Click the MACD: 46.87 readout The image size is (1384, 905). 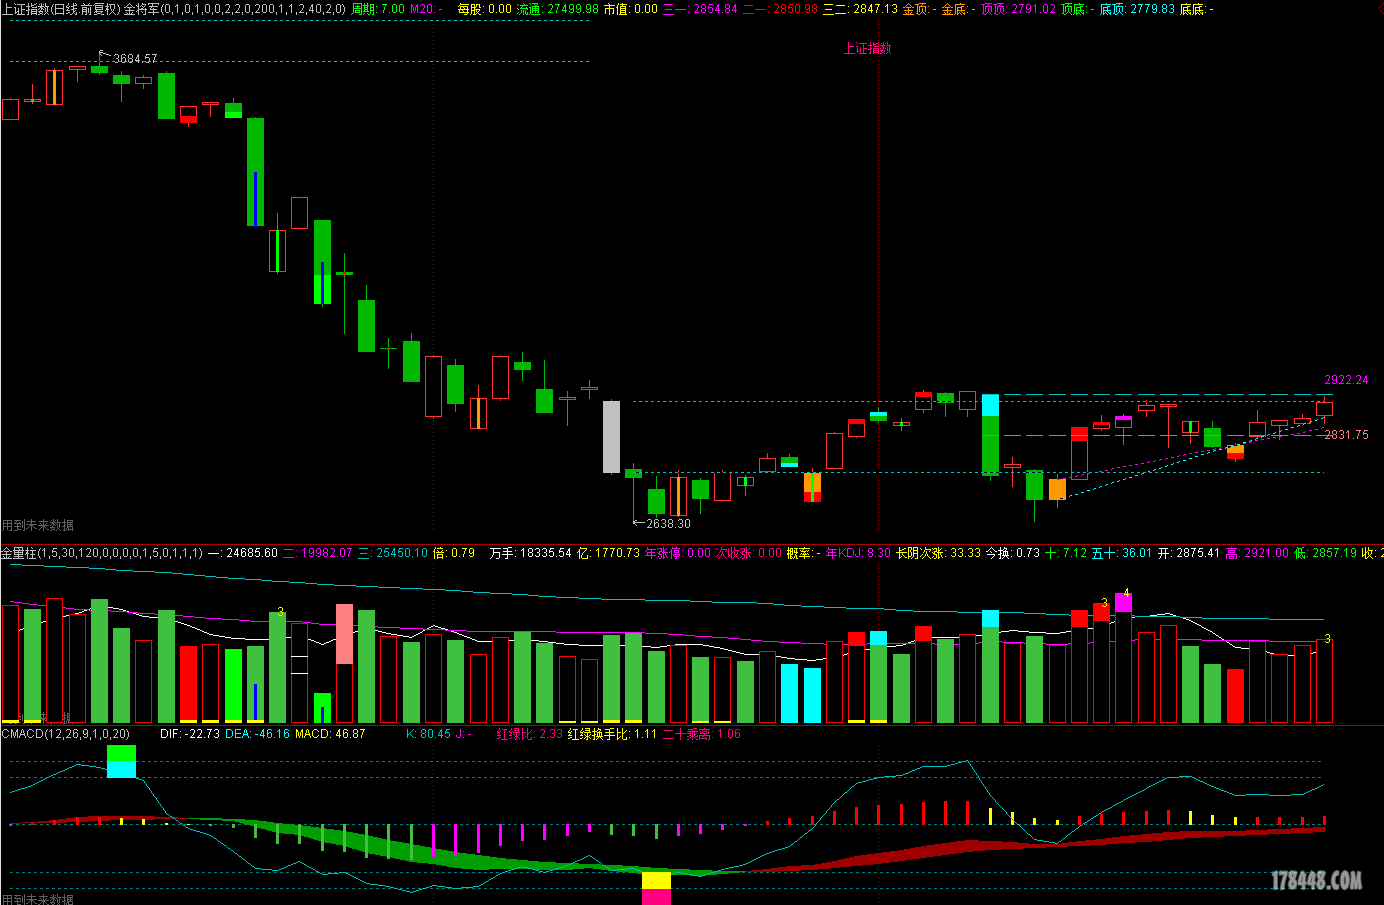tap(330, 734)
